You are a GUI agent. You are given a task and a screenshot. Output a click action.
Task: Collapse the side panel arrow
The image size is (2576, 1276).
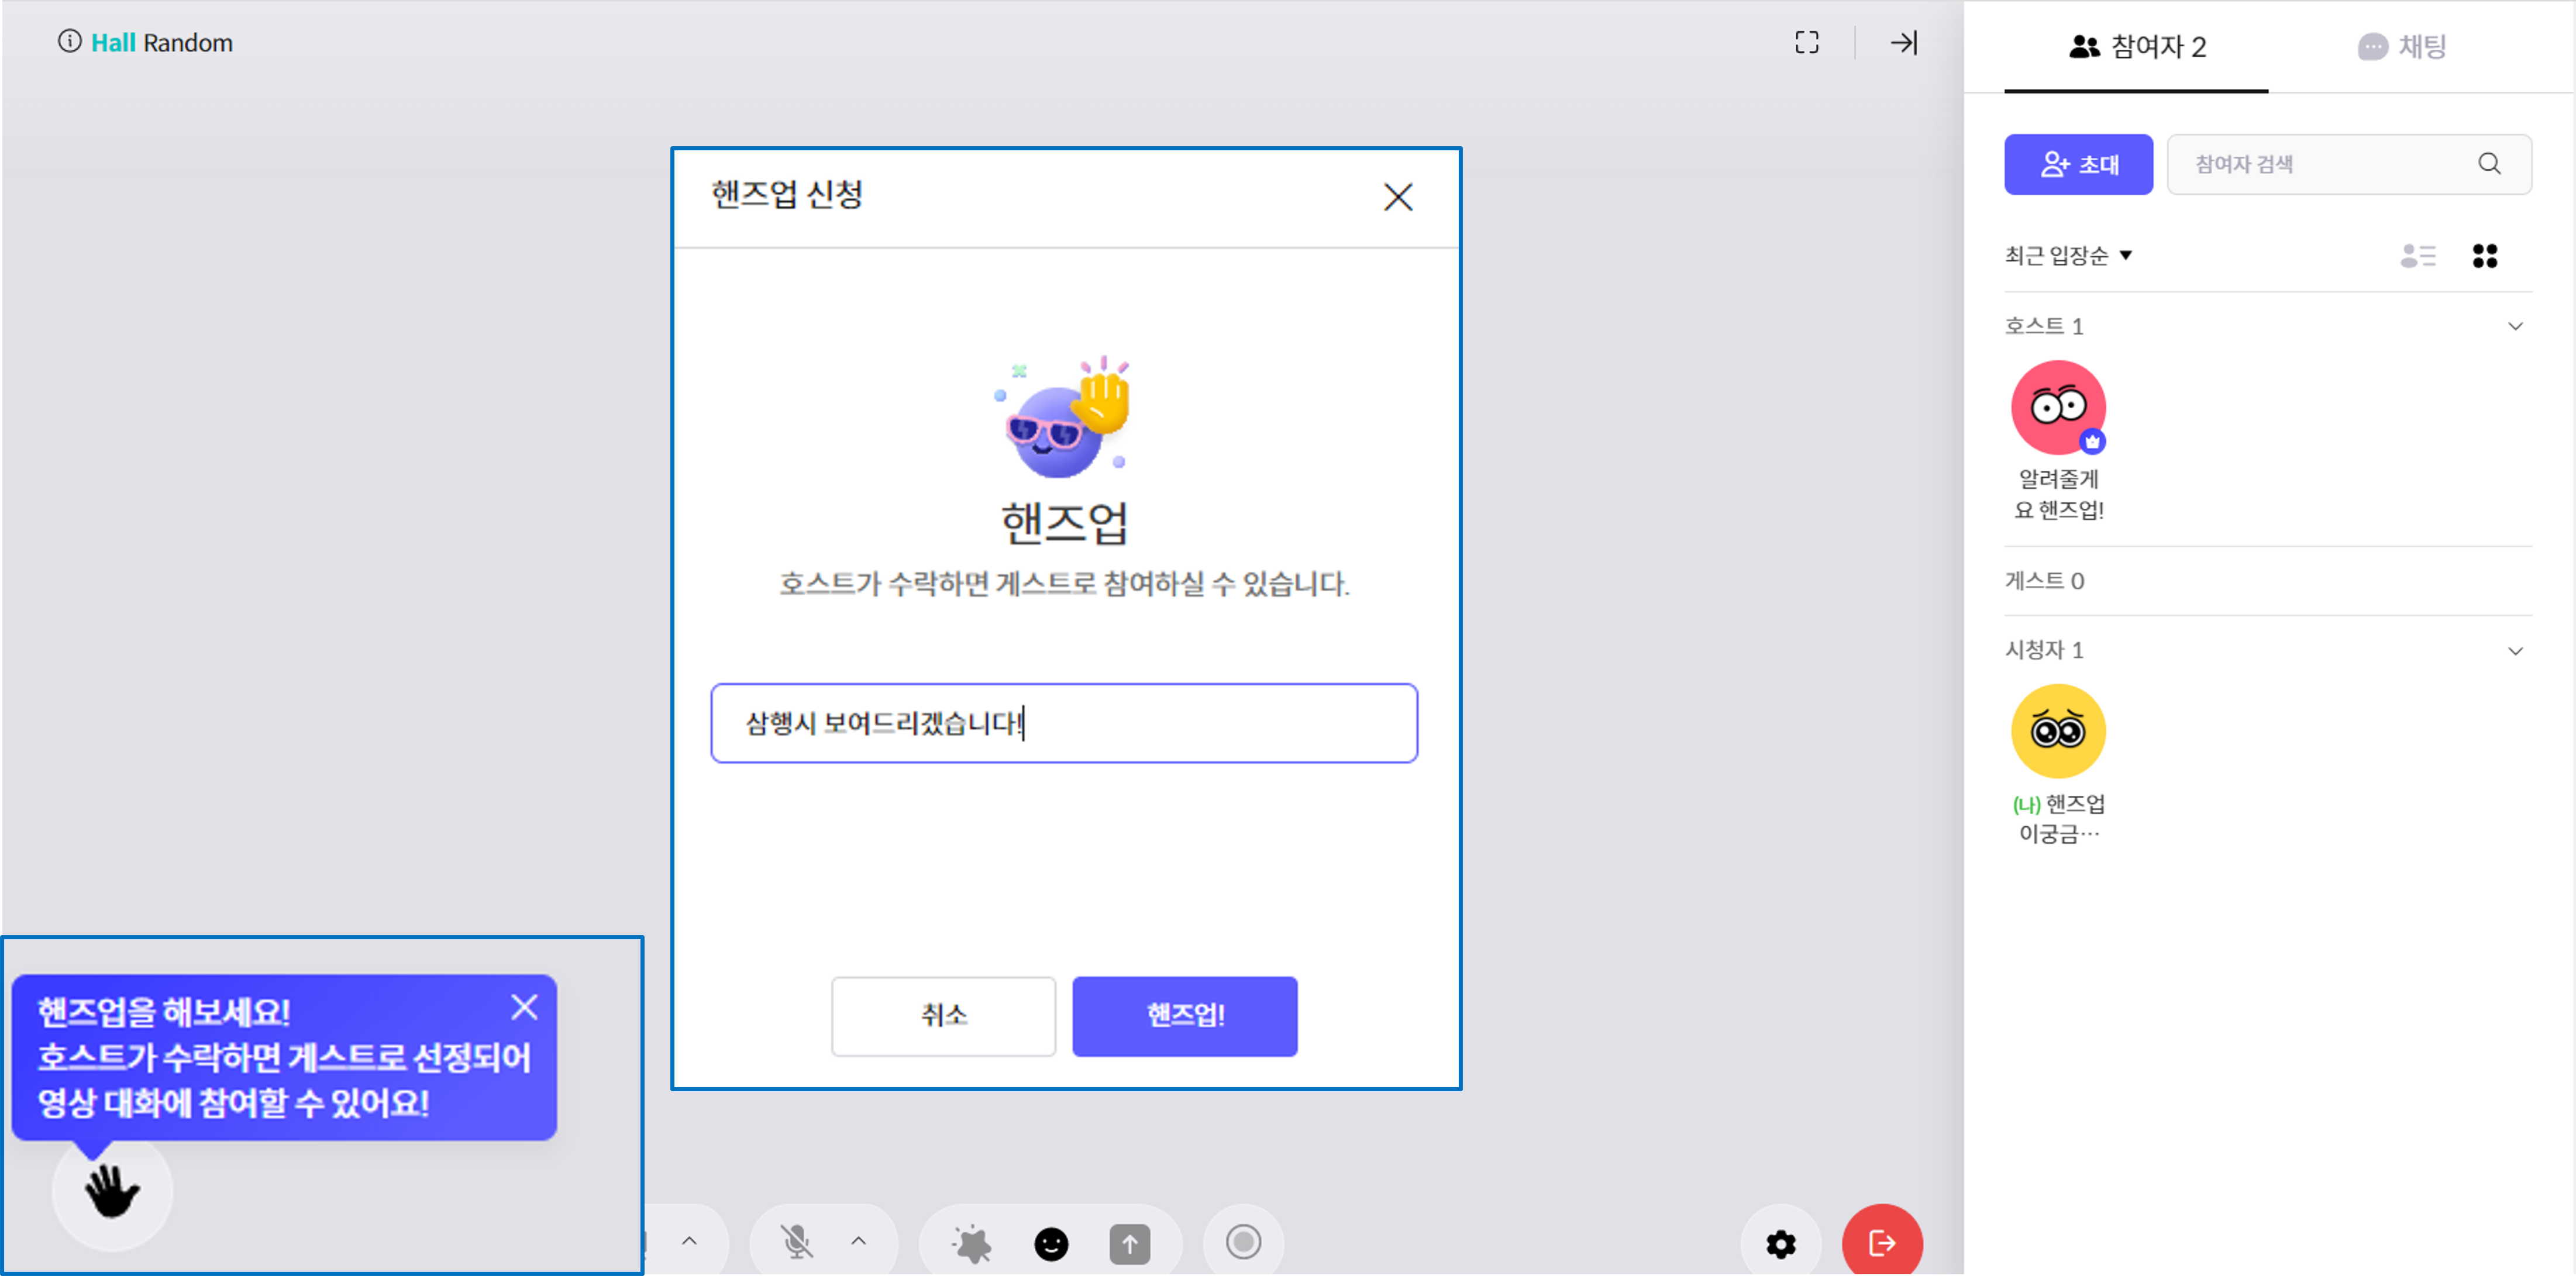tap(1903, 42)
